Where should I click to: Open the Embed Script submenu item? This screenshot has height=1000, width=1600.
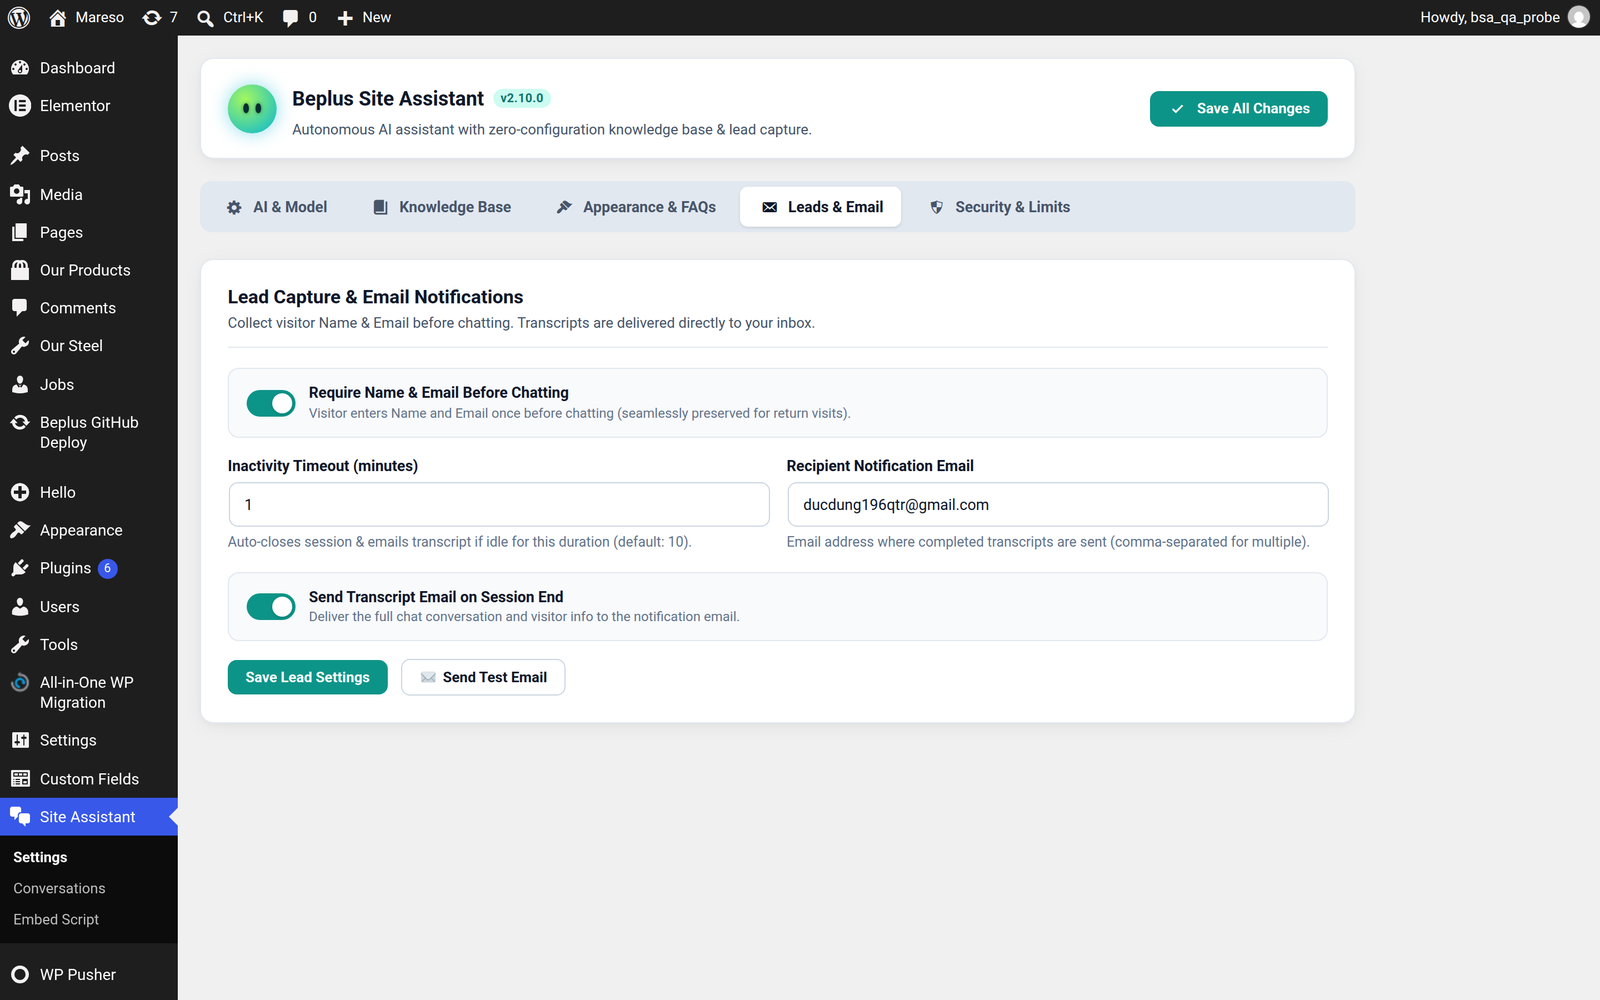tap(56, 919)
